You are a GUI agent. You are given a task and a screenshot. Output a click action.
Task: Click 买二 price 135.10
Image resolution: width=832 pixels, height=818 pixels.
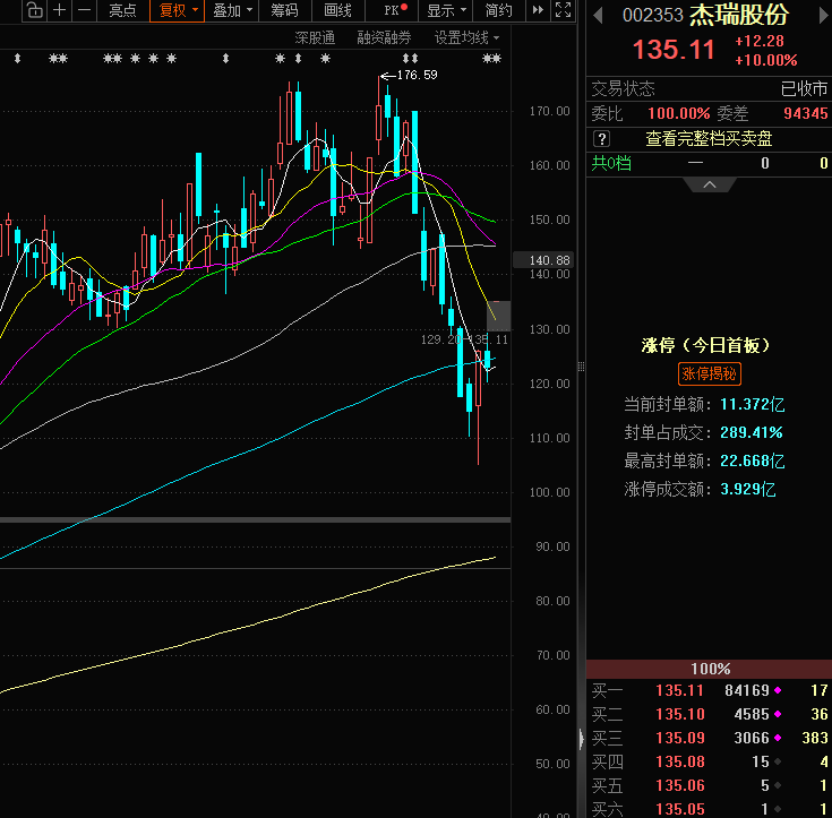point(680,714)
